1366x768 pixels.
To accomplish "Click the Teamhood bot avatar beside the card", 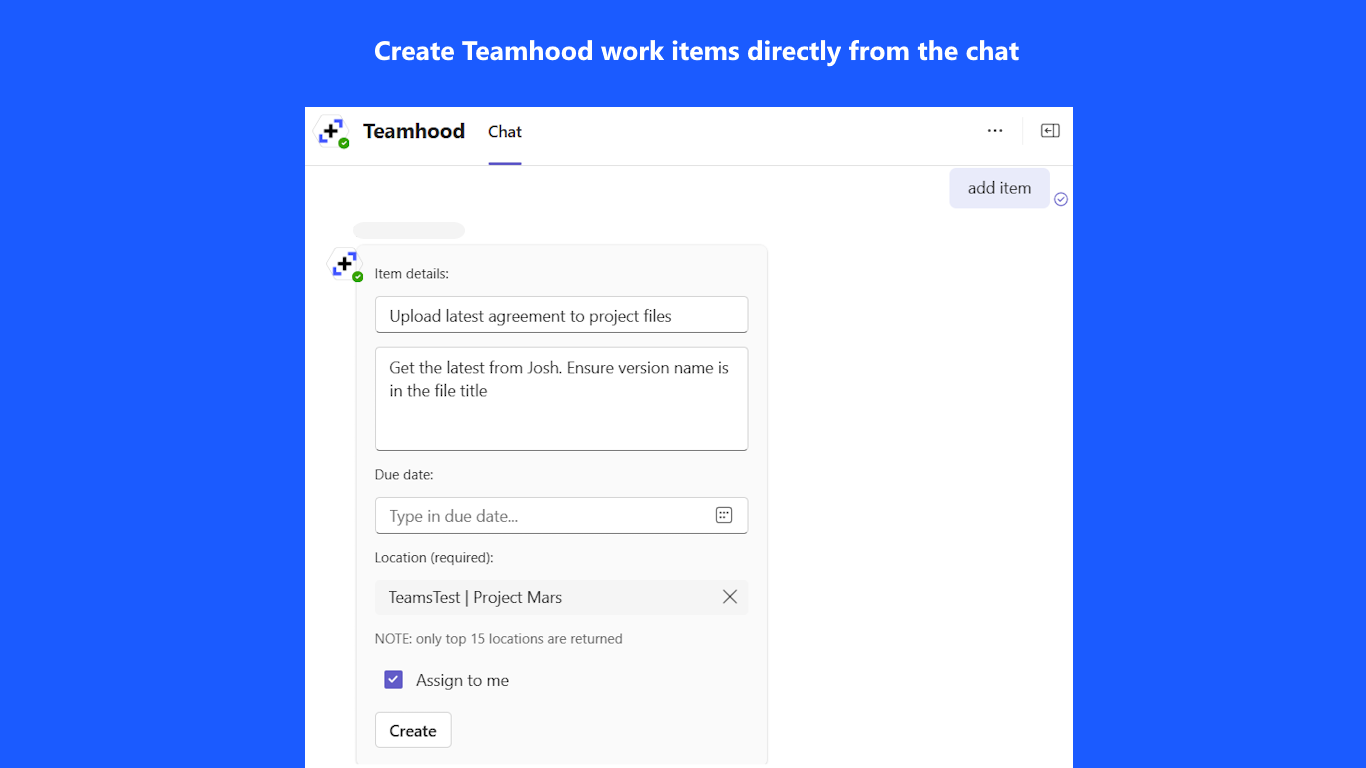I will click(x=345, y=265).
